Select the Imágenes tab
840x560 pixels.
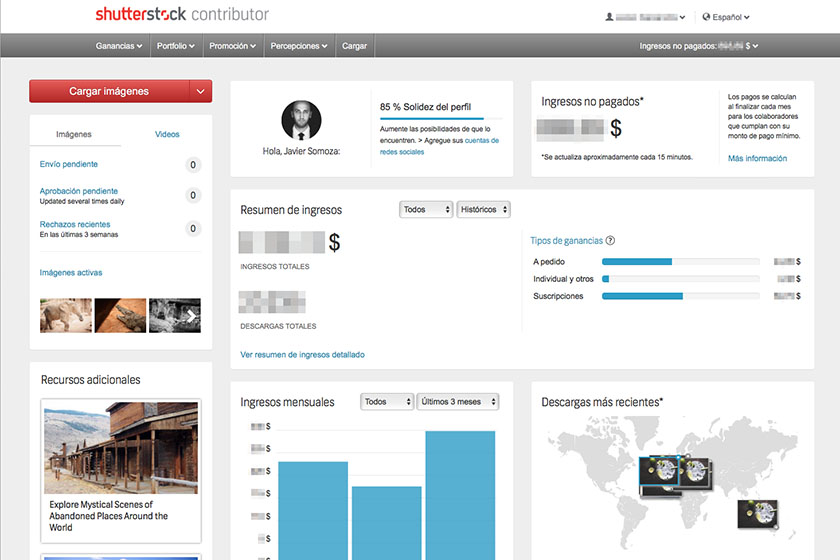74,134
